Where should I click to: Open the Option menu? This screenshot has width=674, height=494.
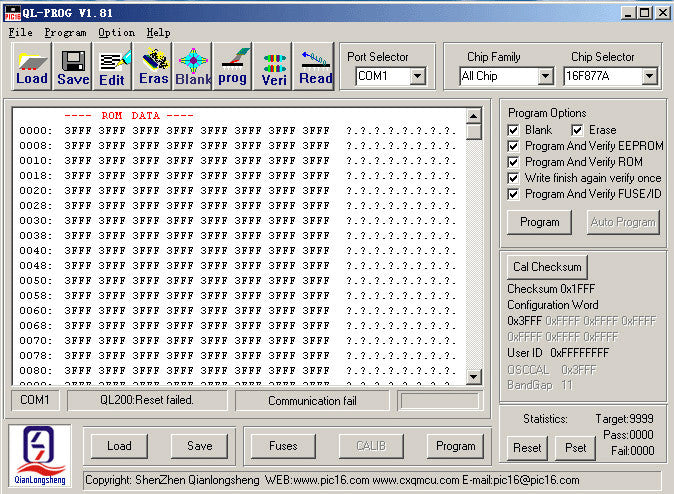116,32
